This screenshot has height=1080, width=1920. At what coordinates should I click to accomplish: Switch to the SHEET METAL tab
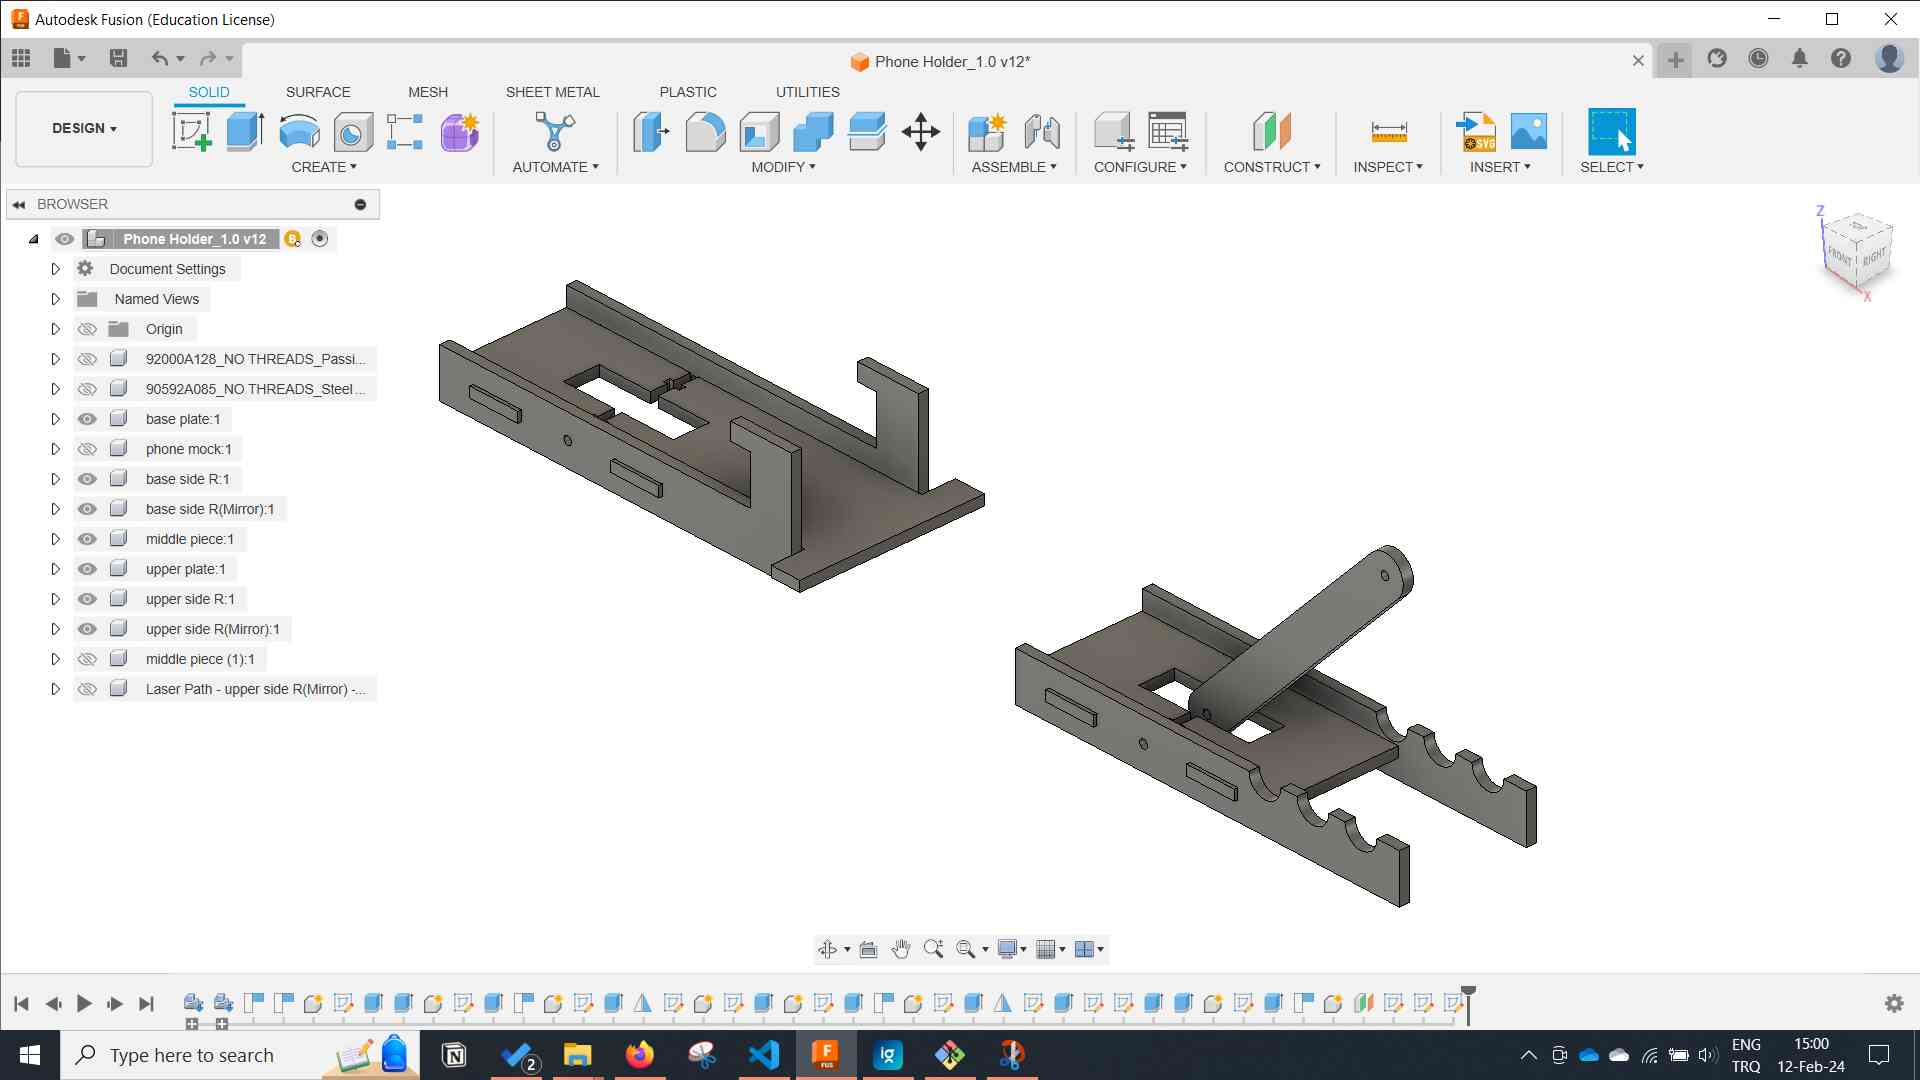click(553, 92)
